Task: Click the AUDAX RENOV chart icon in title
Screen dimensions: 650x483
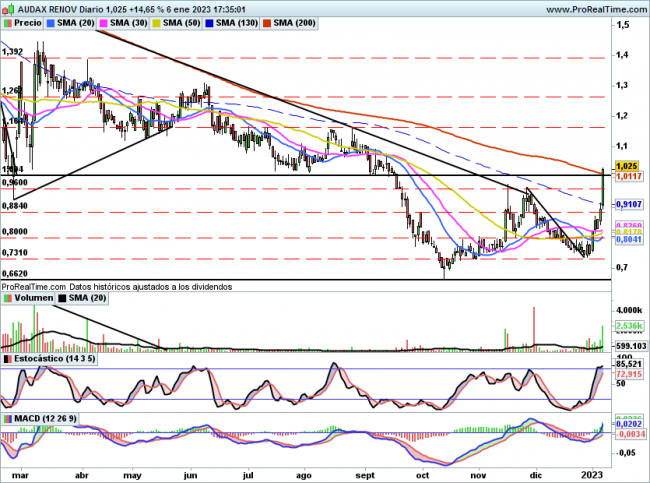Action: pos(9,7)
